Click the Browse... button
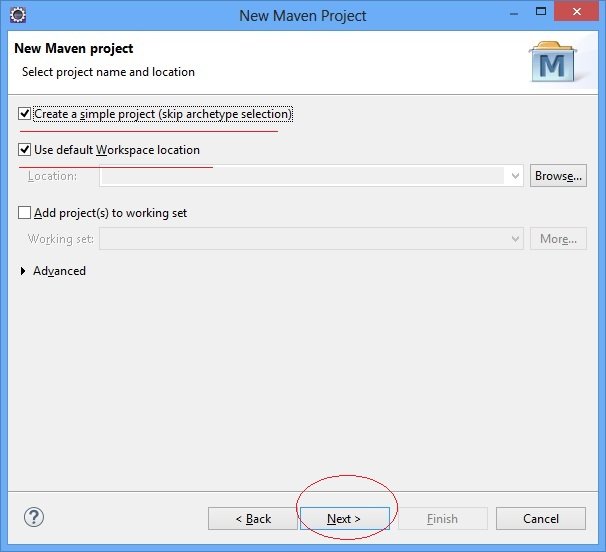 (x=558, y=176)
